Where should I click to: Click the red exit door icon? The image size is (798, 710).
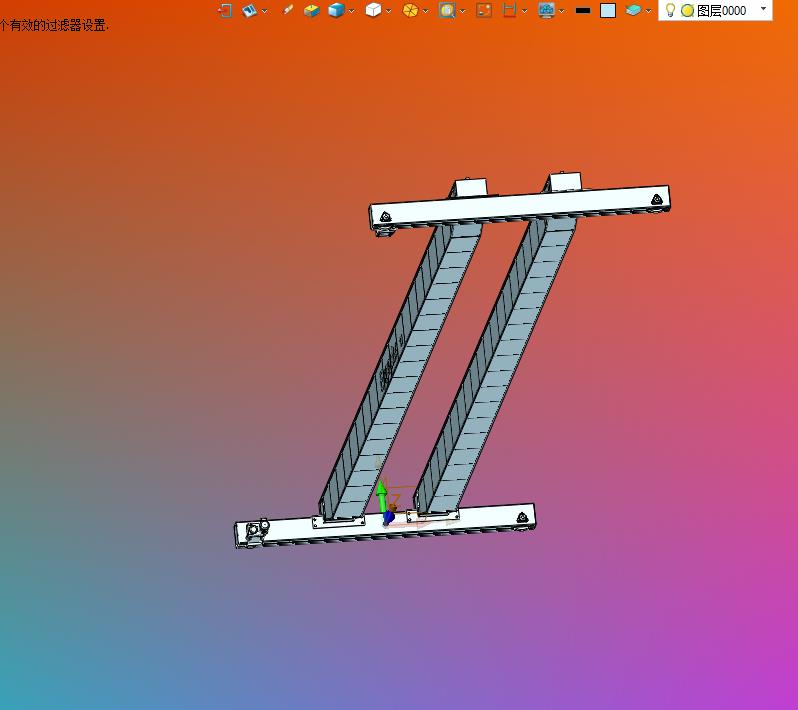pos(225,10)
